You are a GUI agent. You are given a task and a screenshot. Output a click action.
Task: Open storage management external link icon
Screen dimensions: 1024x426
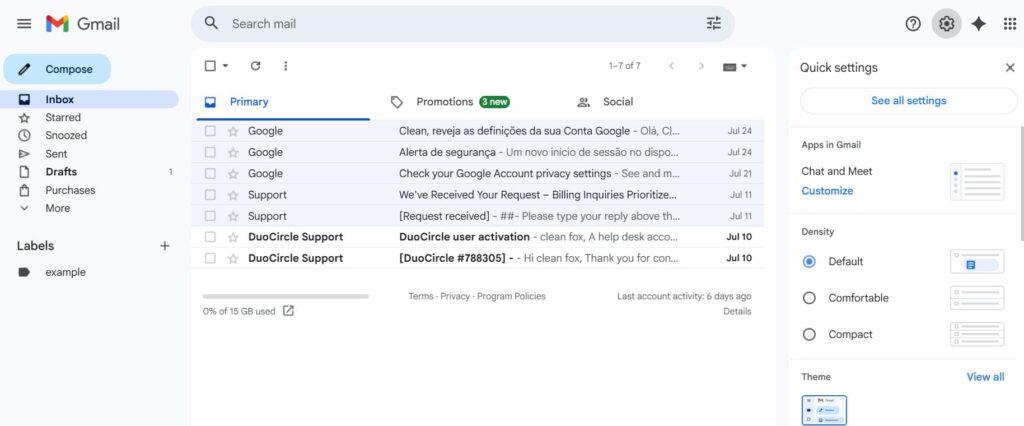(x=288, y=311)
